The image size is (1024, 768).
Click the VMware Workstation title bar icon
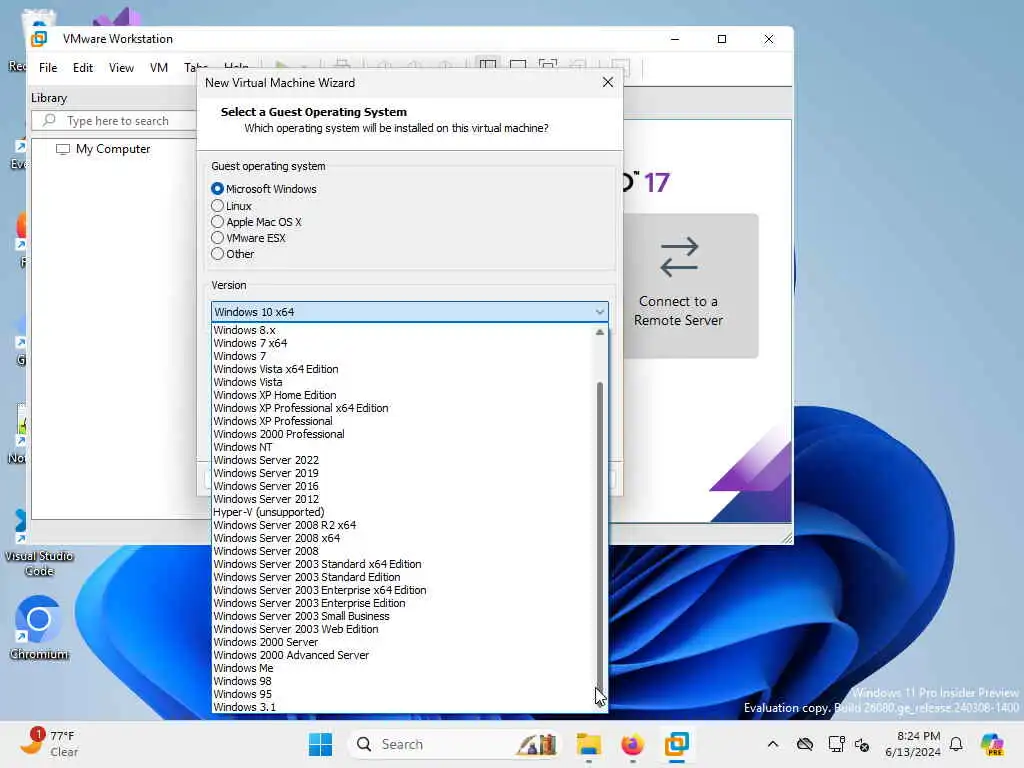point(39,39)
